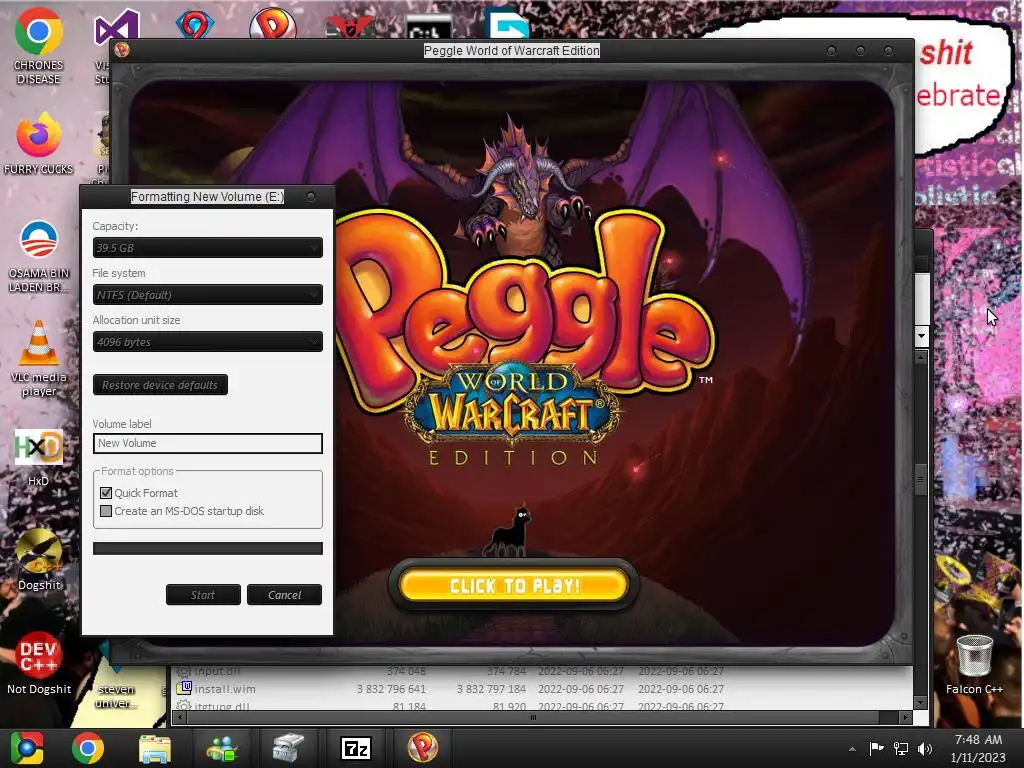
Task: Click the Peggle World of Warcraft Edition title
Action: coord(511,50)
